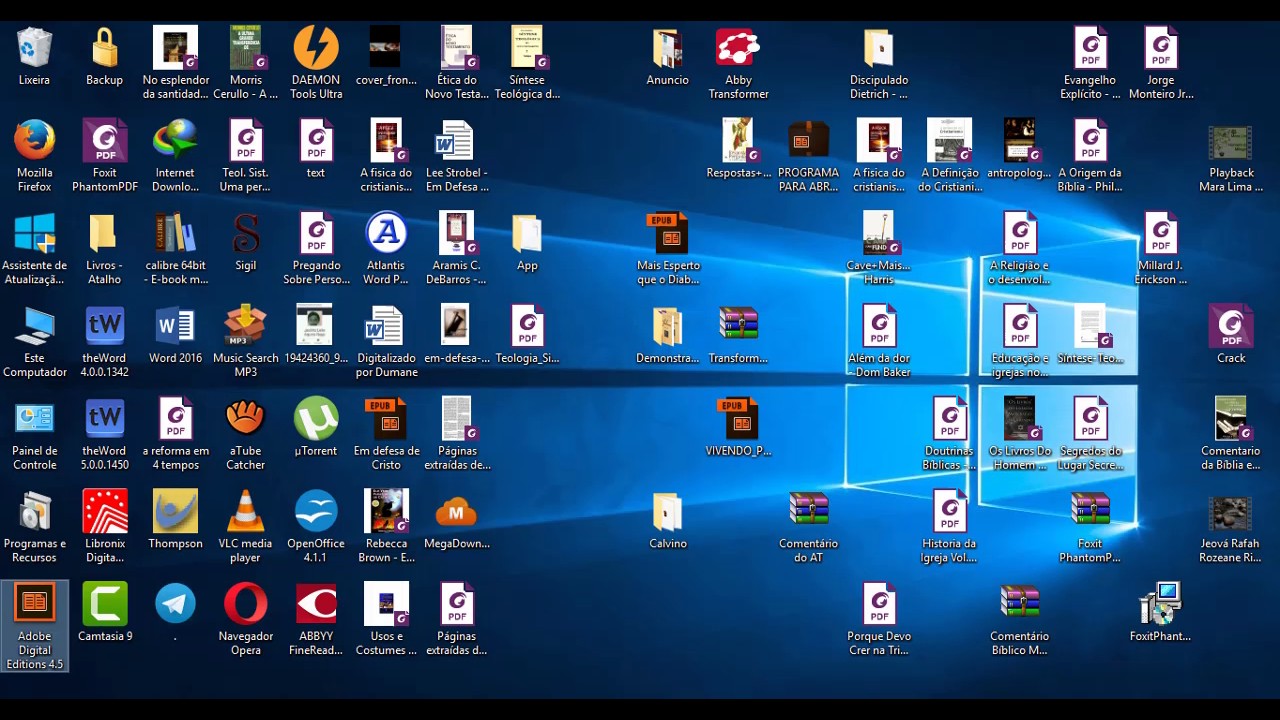Select the Crack PDF icon
The image size is (1280, 720).
click(x=1231, y=327)
